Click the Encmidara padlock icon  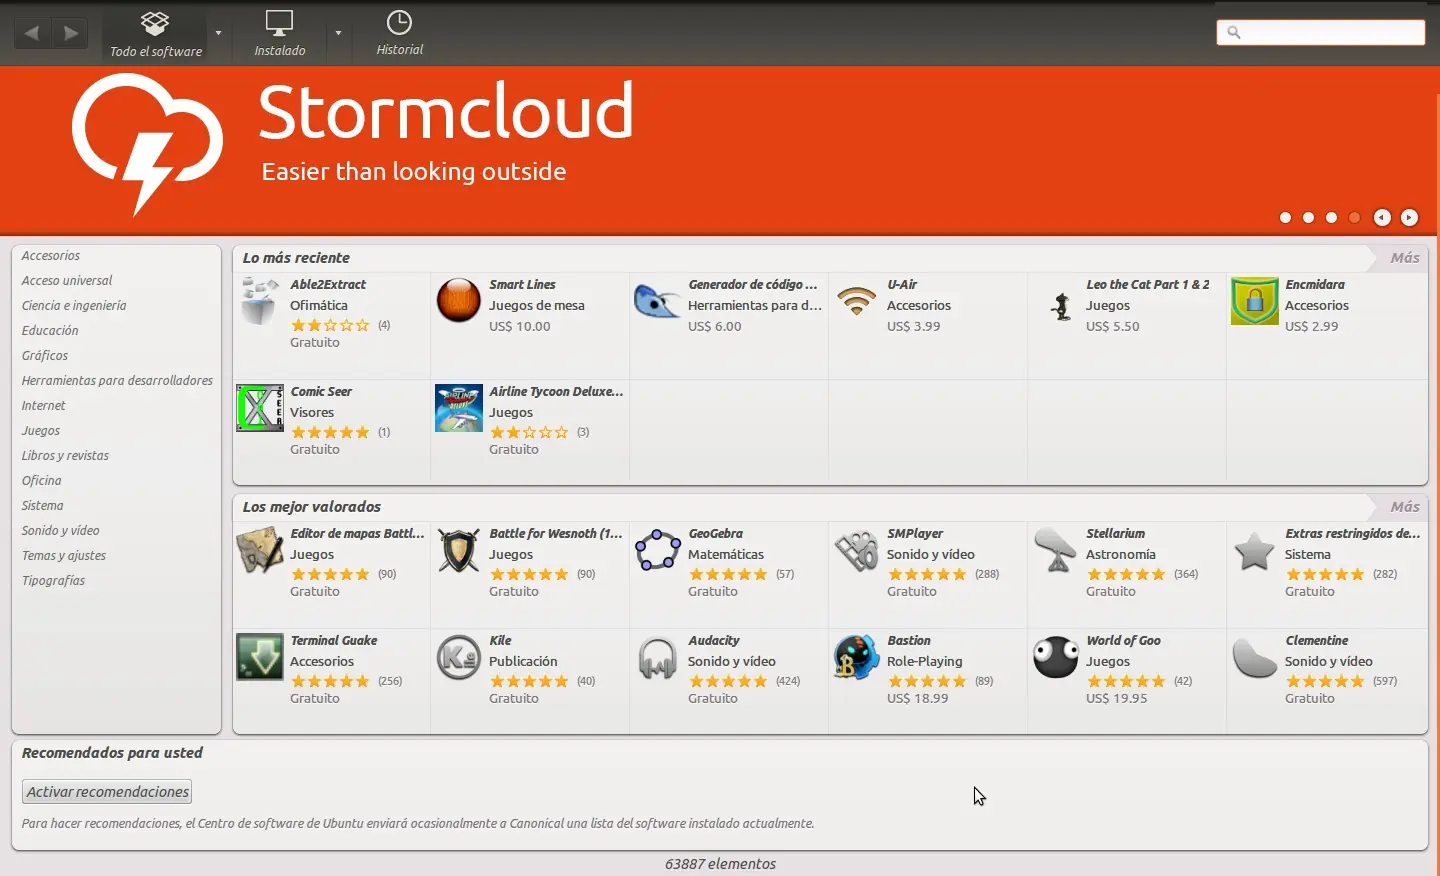tap(1256, 301)
